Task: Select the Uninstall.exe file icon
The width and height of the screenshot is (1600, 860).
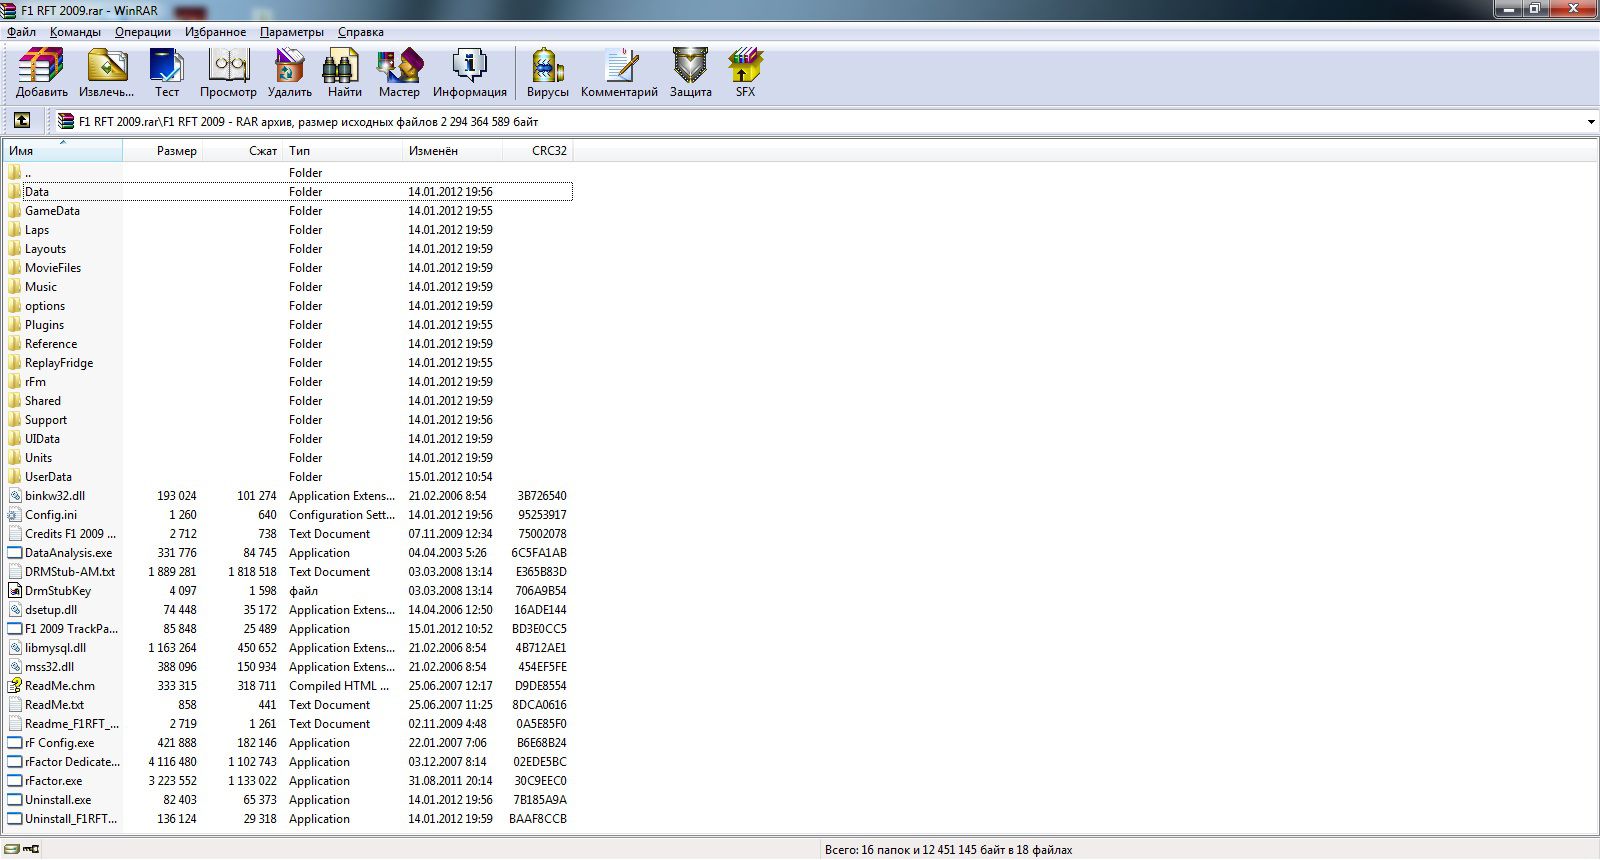Action: click(14, 799)
